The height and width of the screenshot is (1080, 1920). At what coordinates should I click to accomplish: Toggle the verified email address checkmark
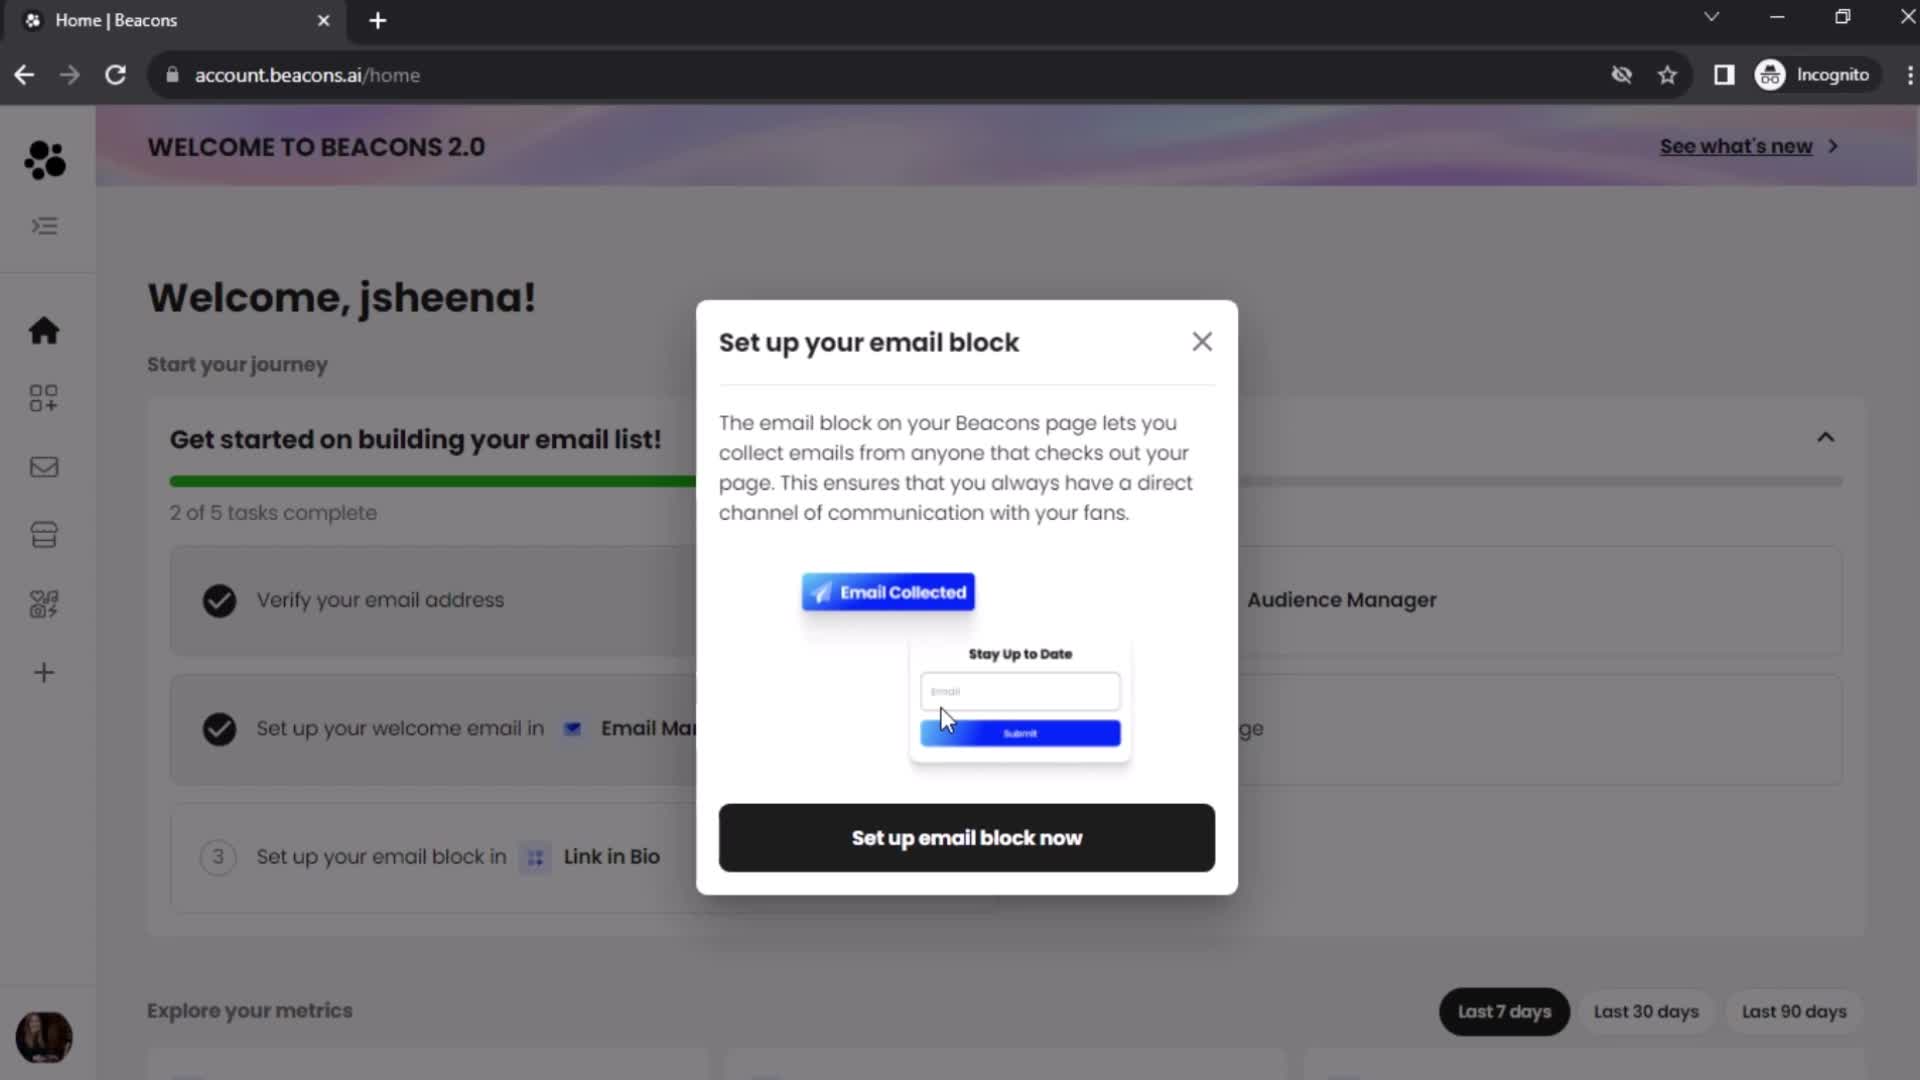[x=219, y=600]
